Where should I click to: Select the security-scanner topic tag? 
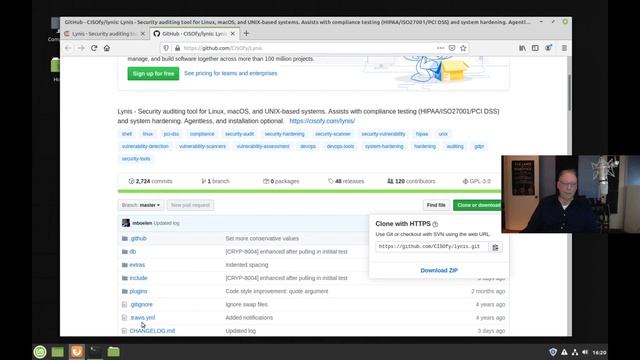click(x=333, y=134)
